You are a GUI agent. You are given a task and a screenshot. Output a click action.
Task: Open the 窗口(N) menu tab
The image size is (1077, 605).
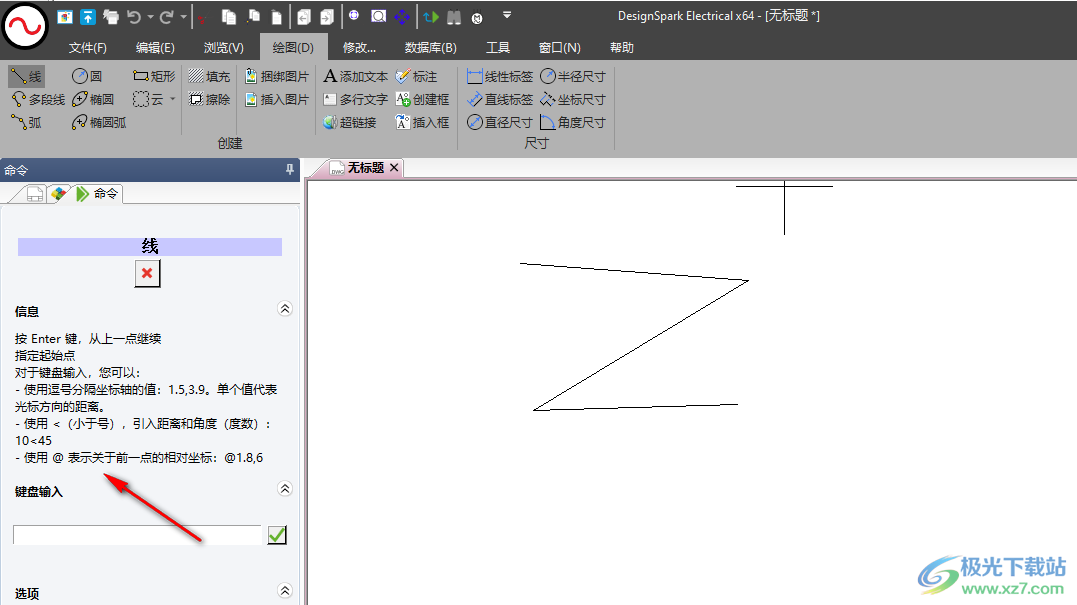560,47
